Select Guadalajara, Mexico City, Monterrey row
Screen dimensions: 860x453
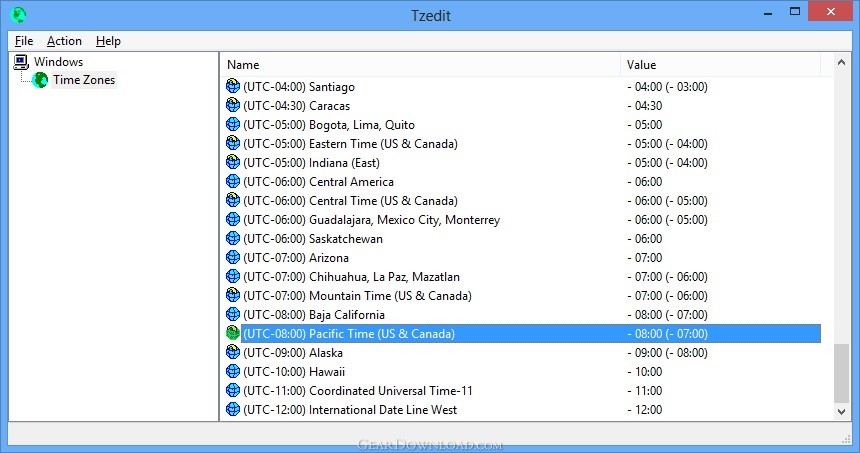pyautogui.click(x=523, y=220)
